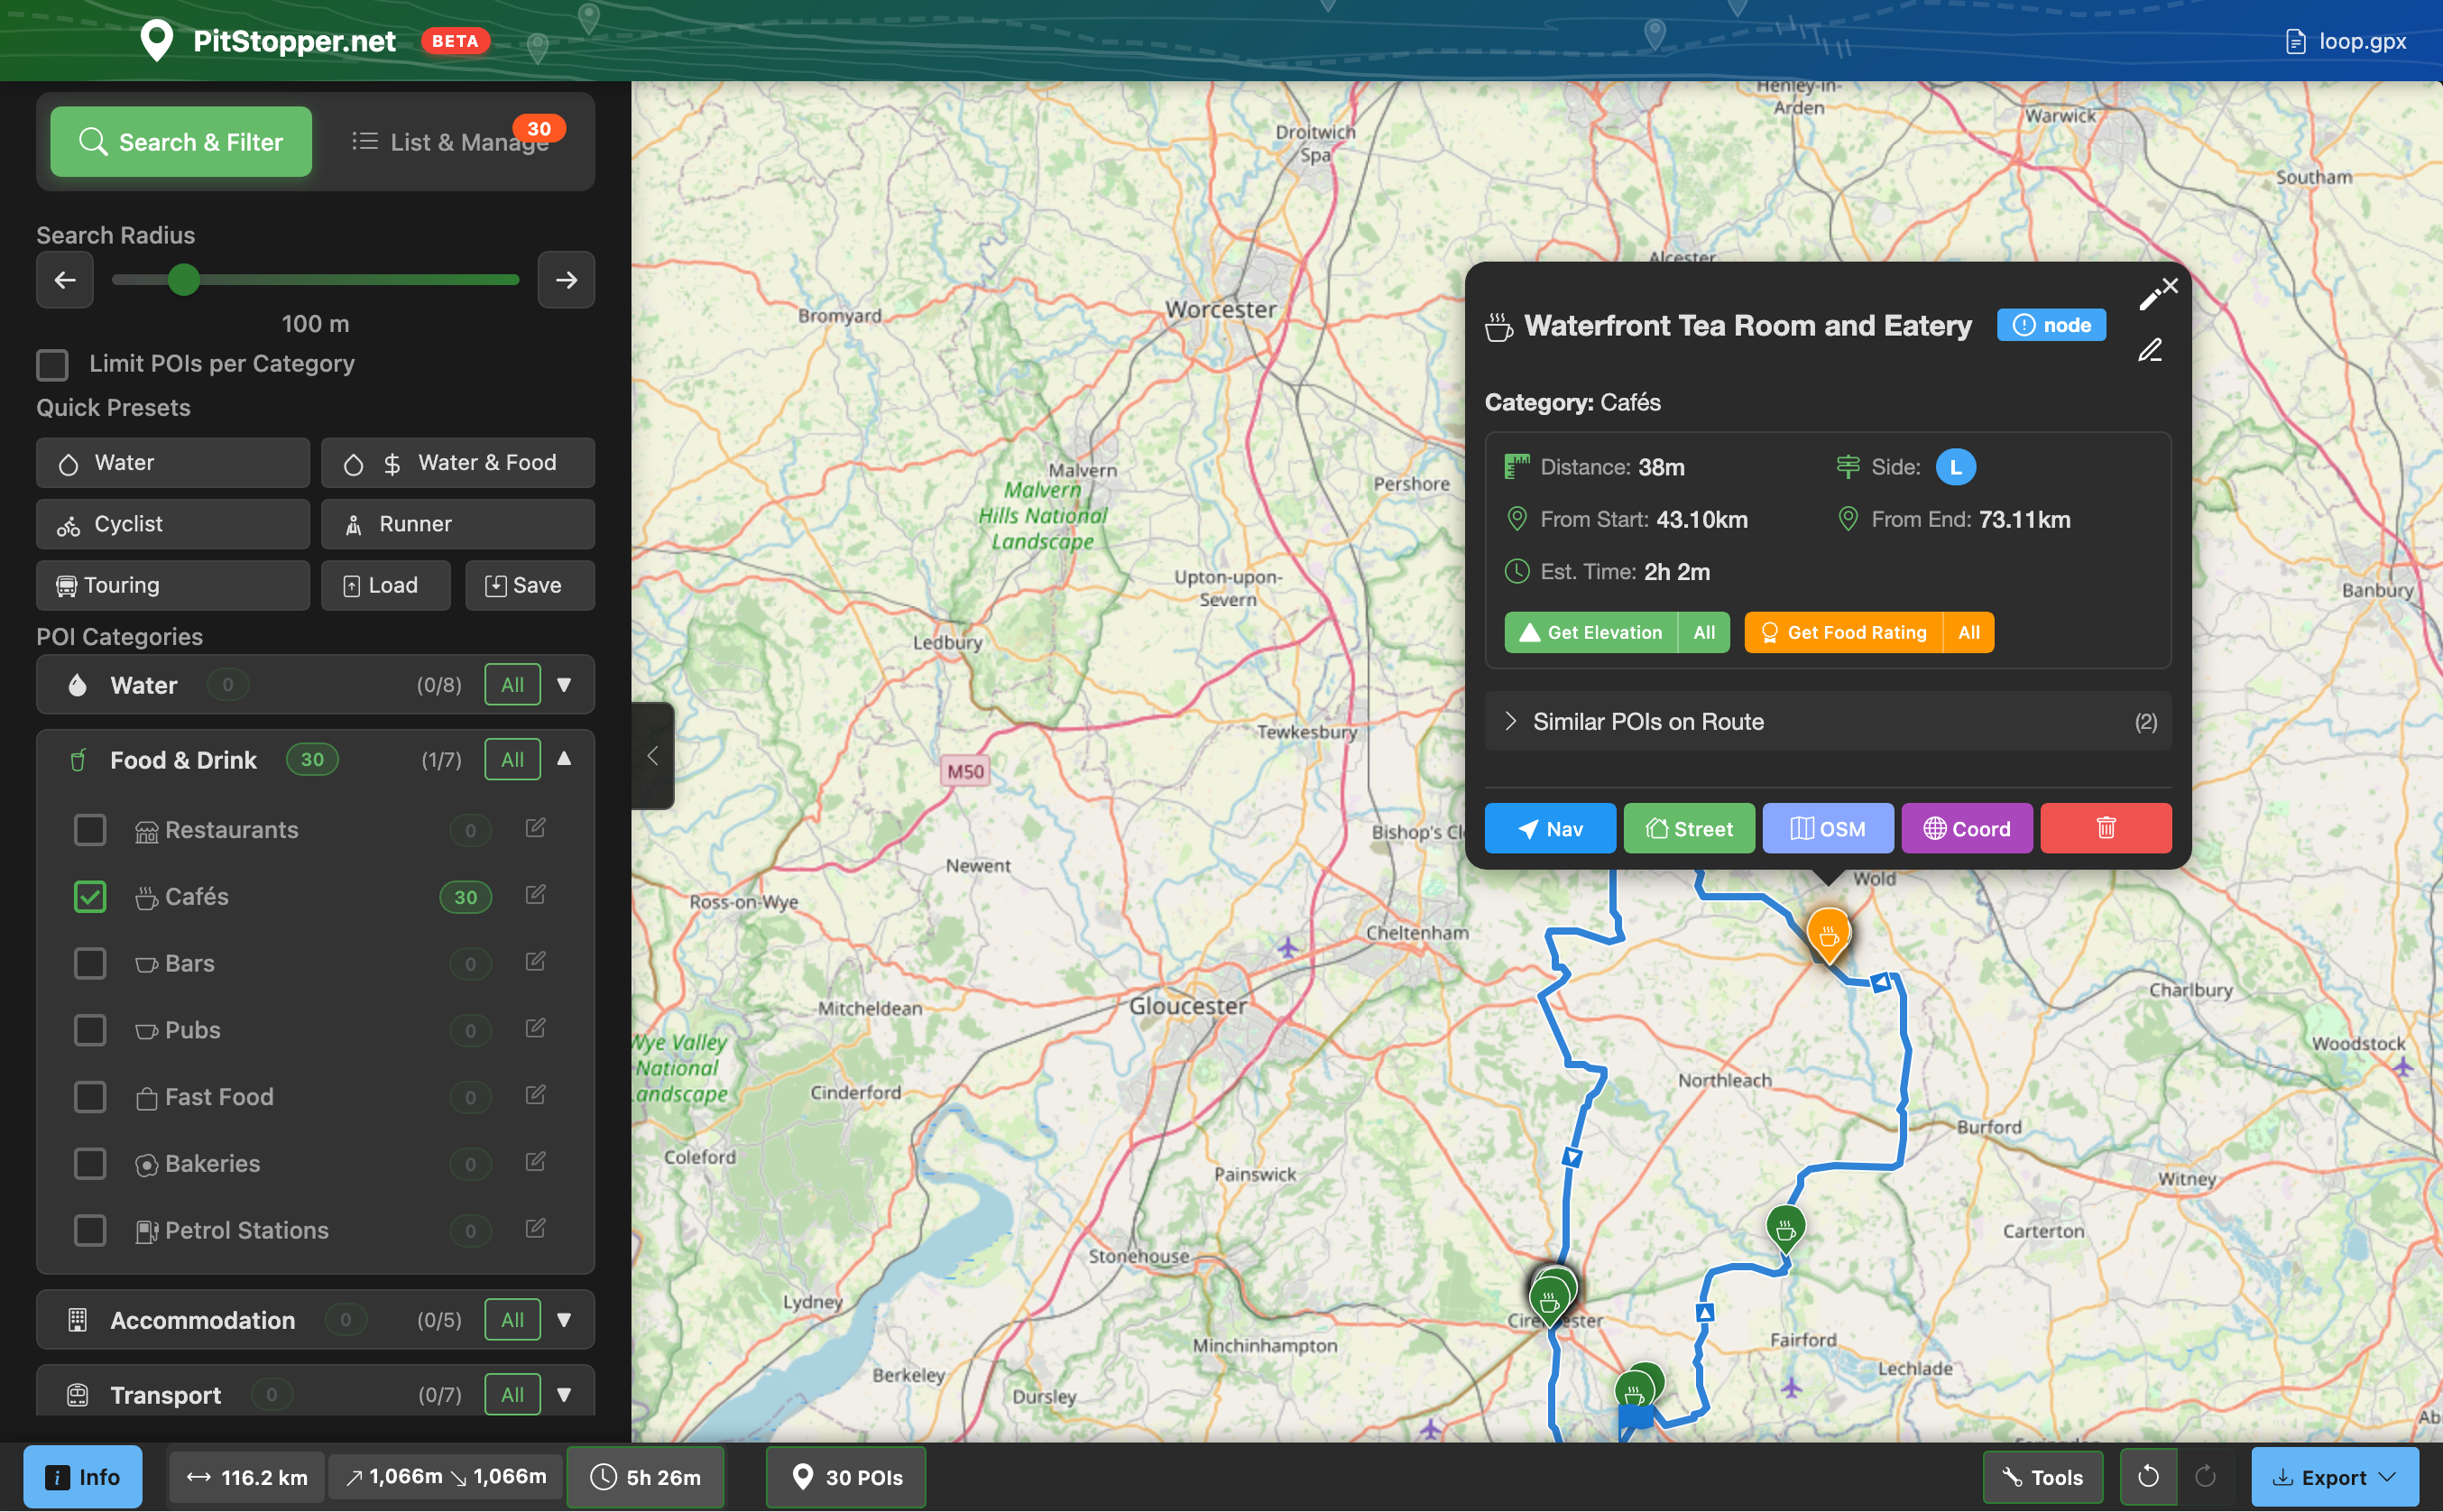Click the Get Food Rating button
Screen dimensions: 2443x1512
(x=1843, y=632)
